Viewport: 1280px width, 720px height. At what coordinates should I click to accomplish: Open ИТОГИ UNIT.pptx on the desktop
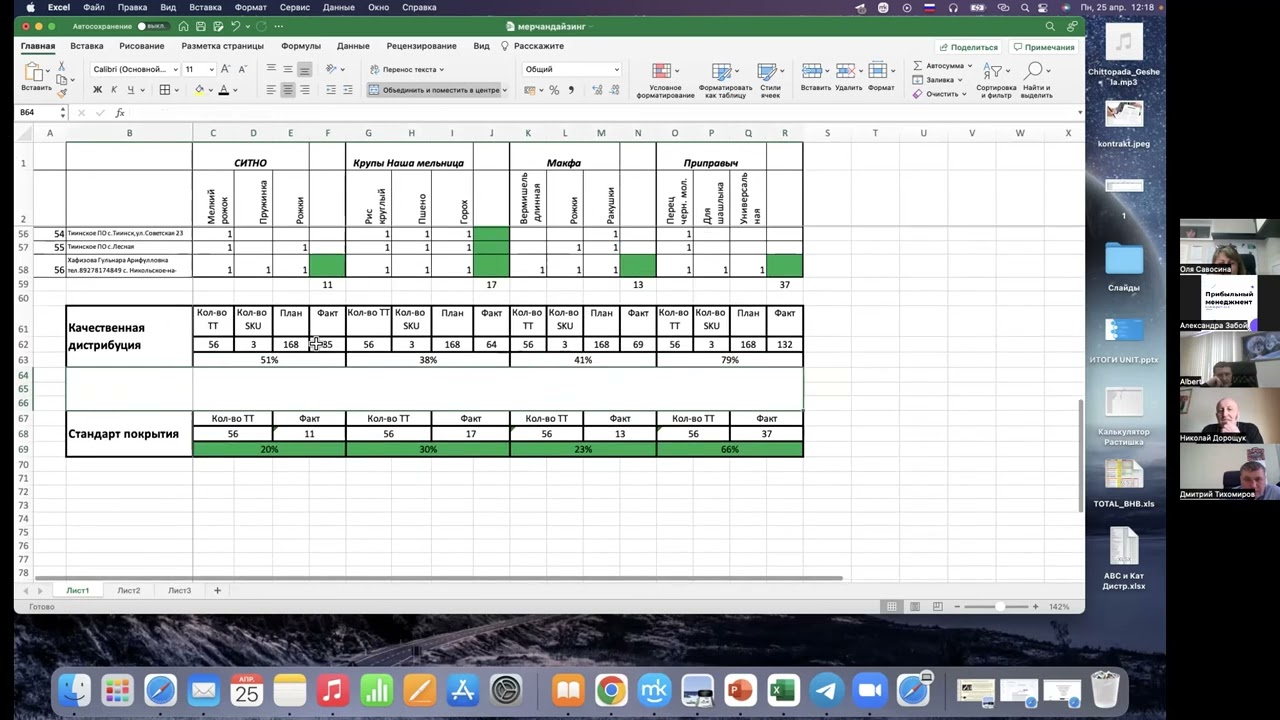(1124, 341)
